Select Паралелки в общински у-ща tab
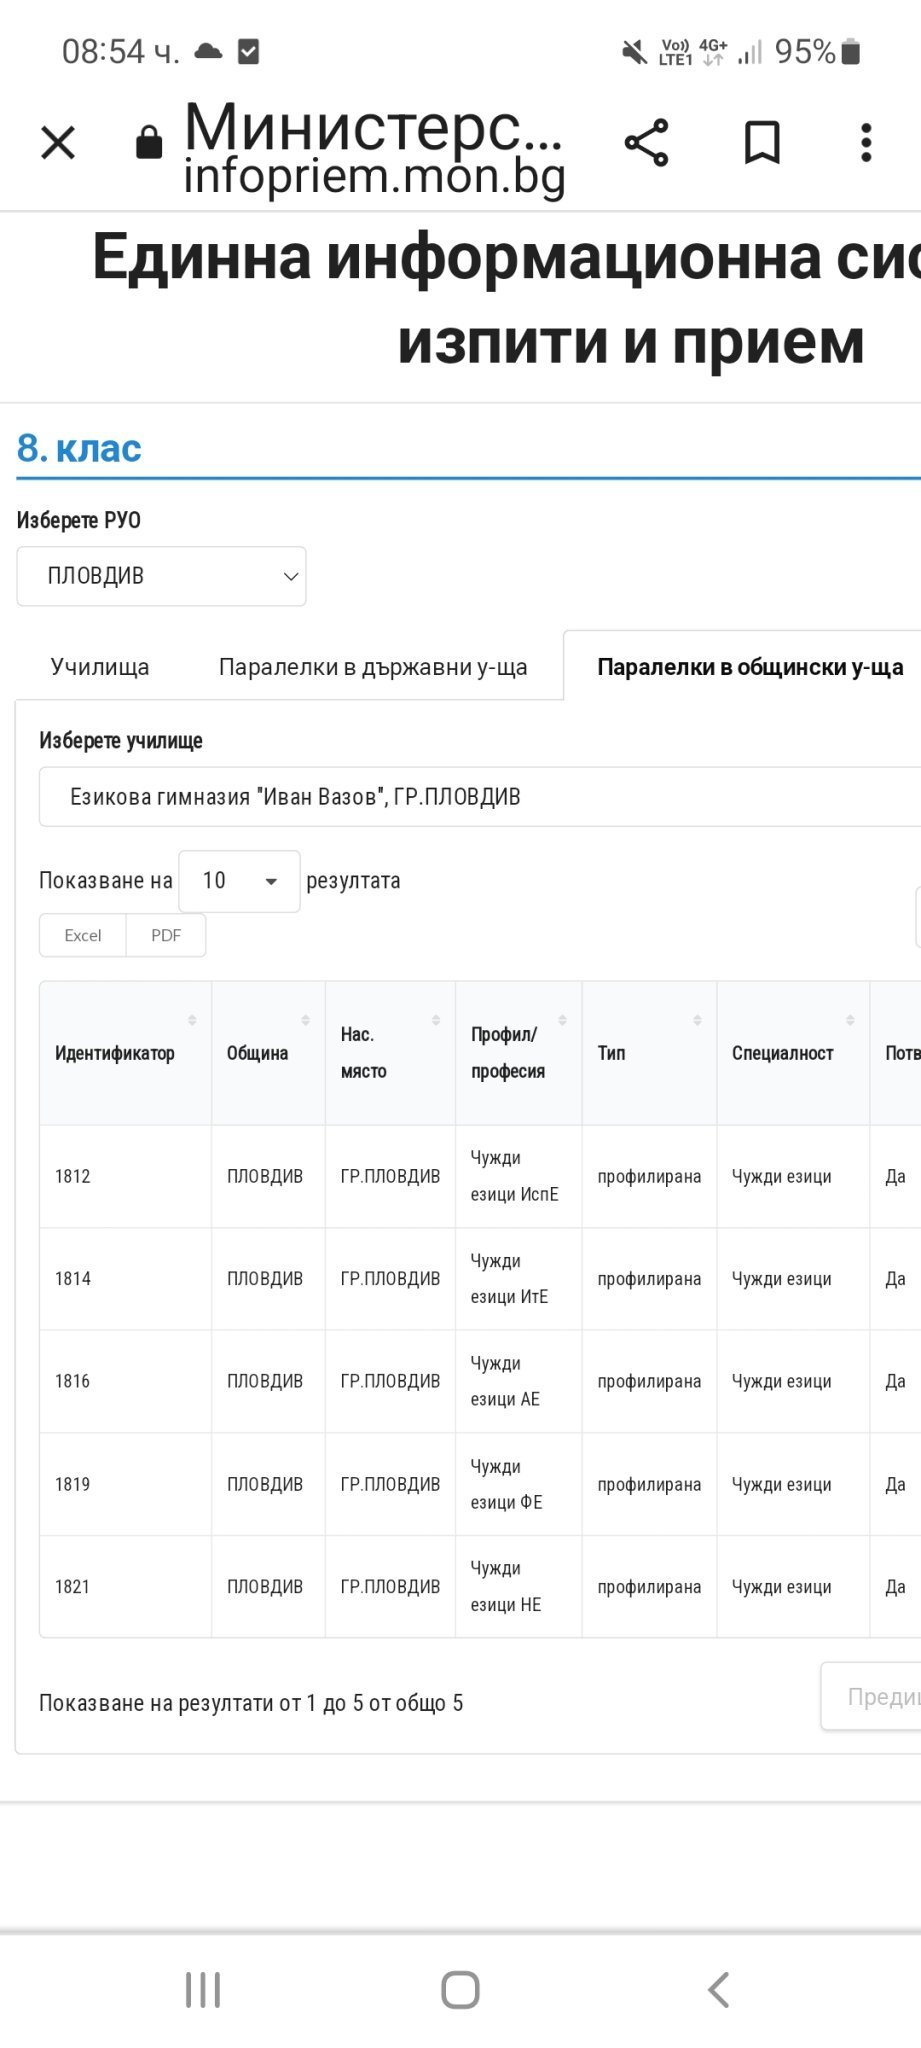The image size is (921, 2048). point(749,667)
